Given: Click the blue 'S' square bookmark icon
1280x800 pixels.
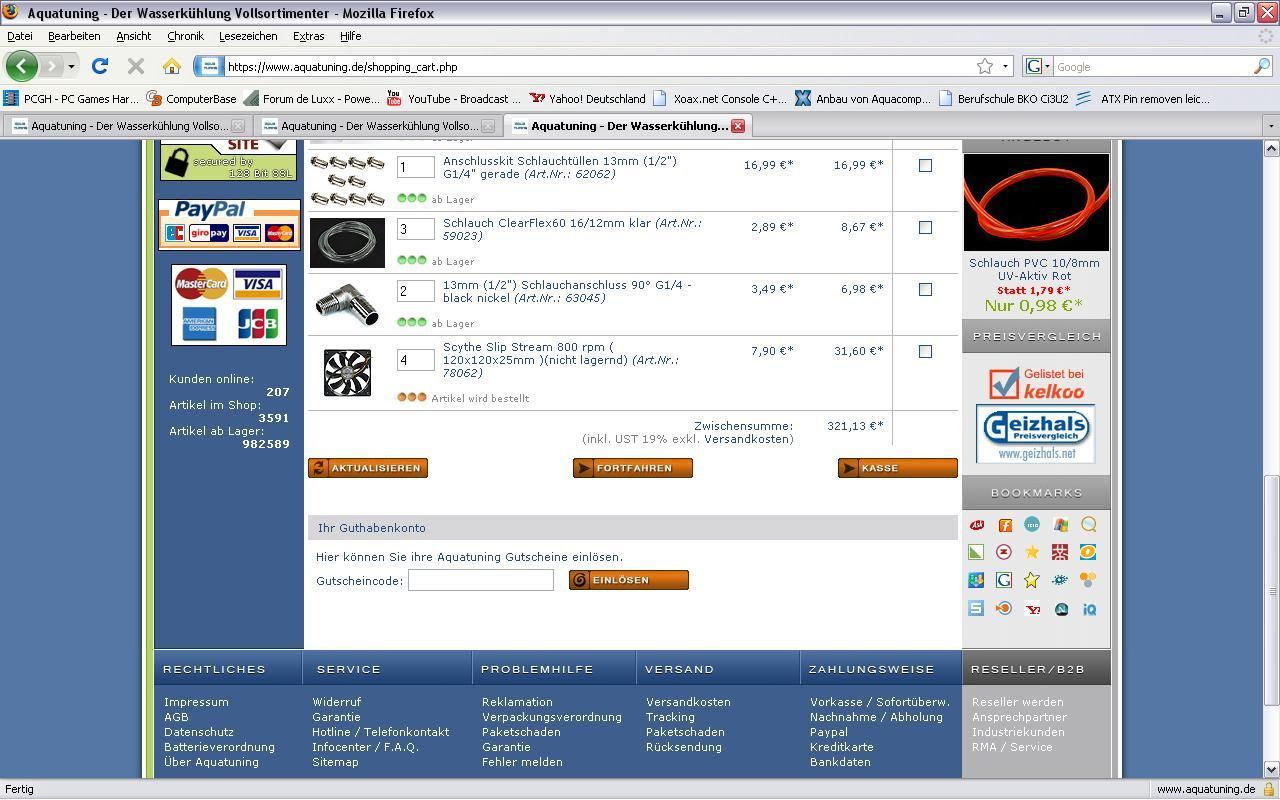Looking at the screenshot, I should point(976,608).
